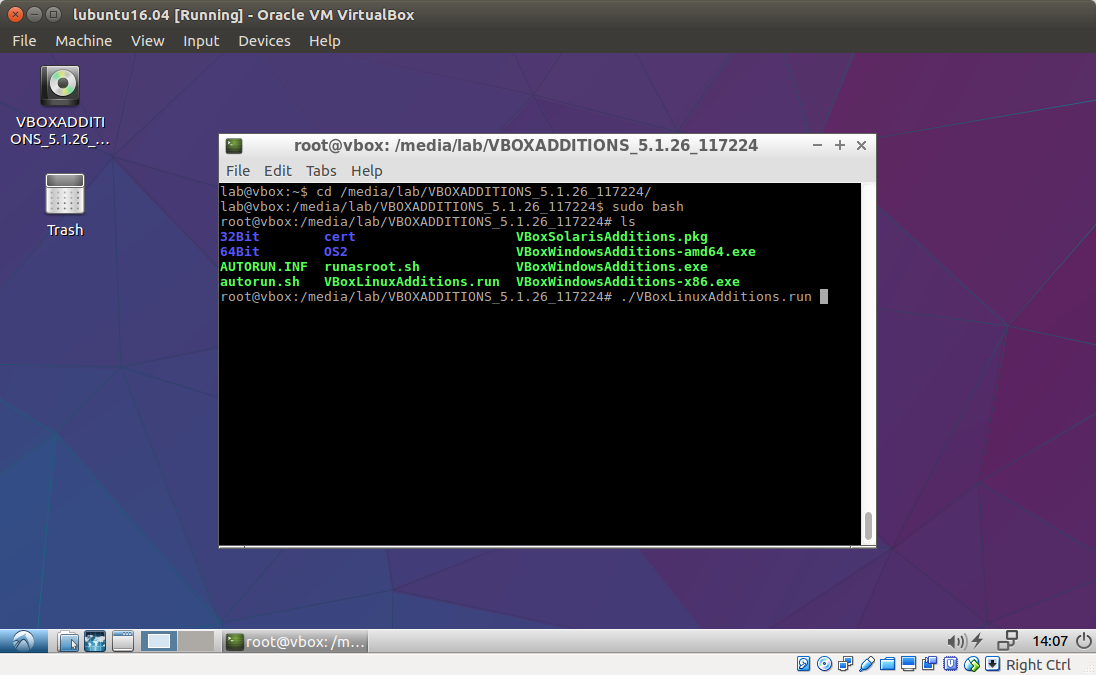Click autorun.sh in the terminal listing
This screenshot has width=1096, height=675.
pyautogui.click(x=260, y=282)
